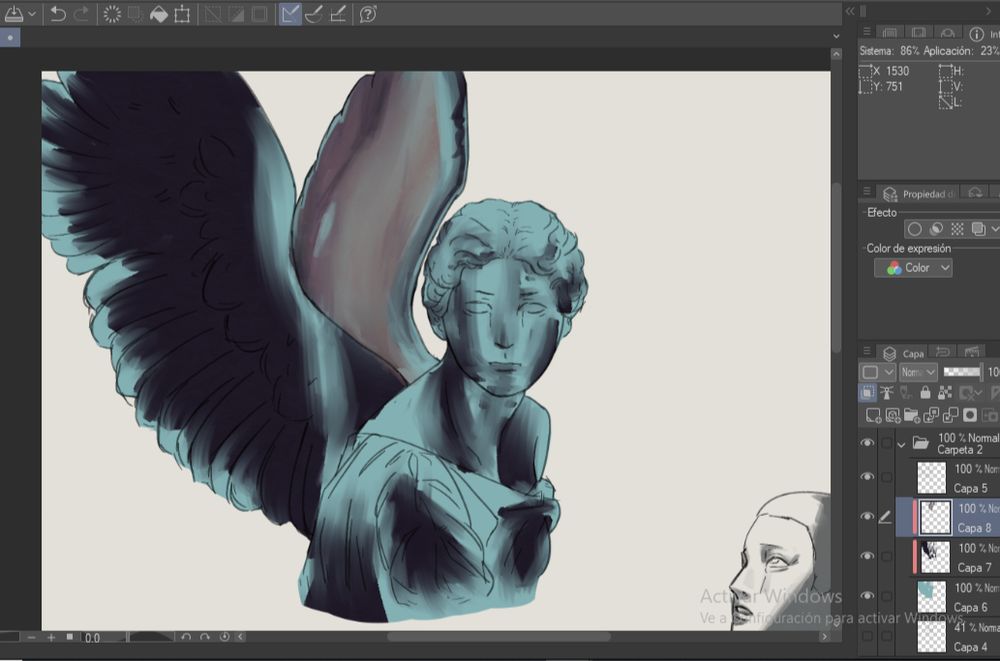1000x661 pixels.
Task: Click Create Layer Mask icon
Action: (970, 416)
